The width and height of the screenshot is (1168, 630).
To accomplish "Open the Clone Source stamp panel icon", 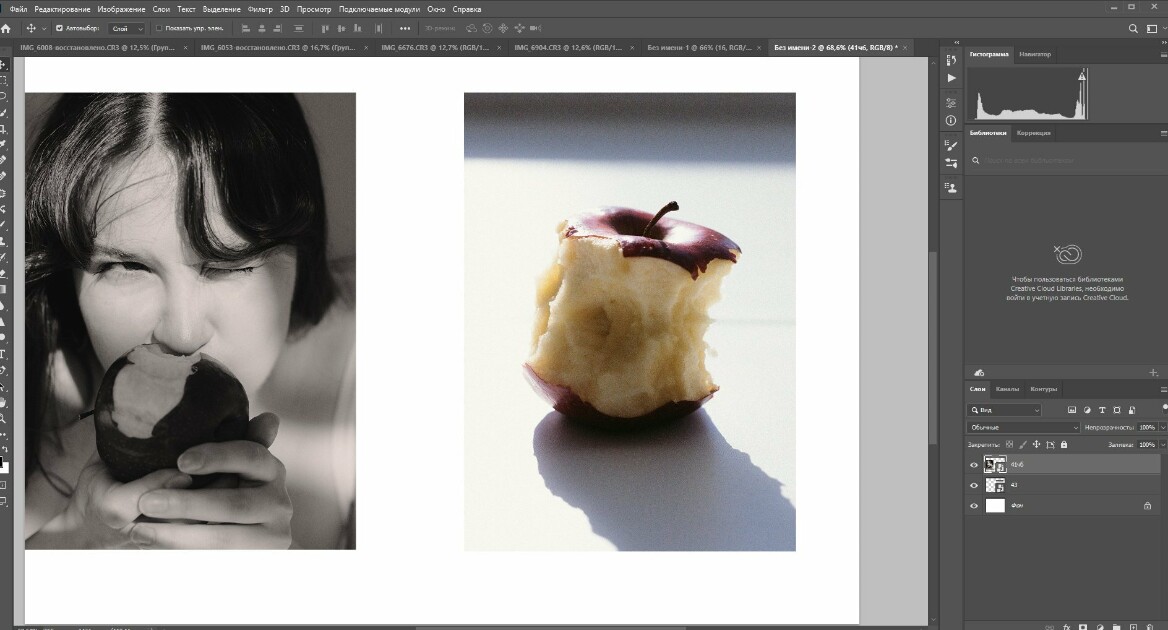I will (x=951, y=188).
